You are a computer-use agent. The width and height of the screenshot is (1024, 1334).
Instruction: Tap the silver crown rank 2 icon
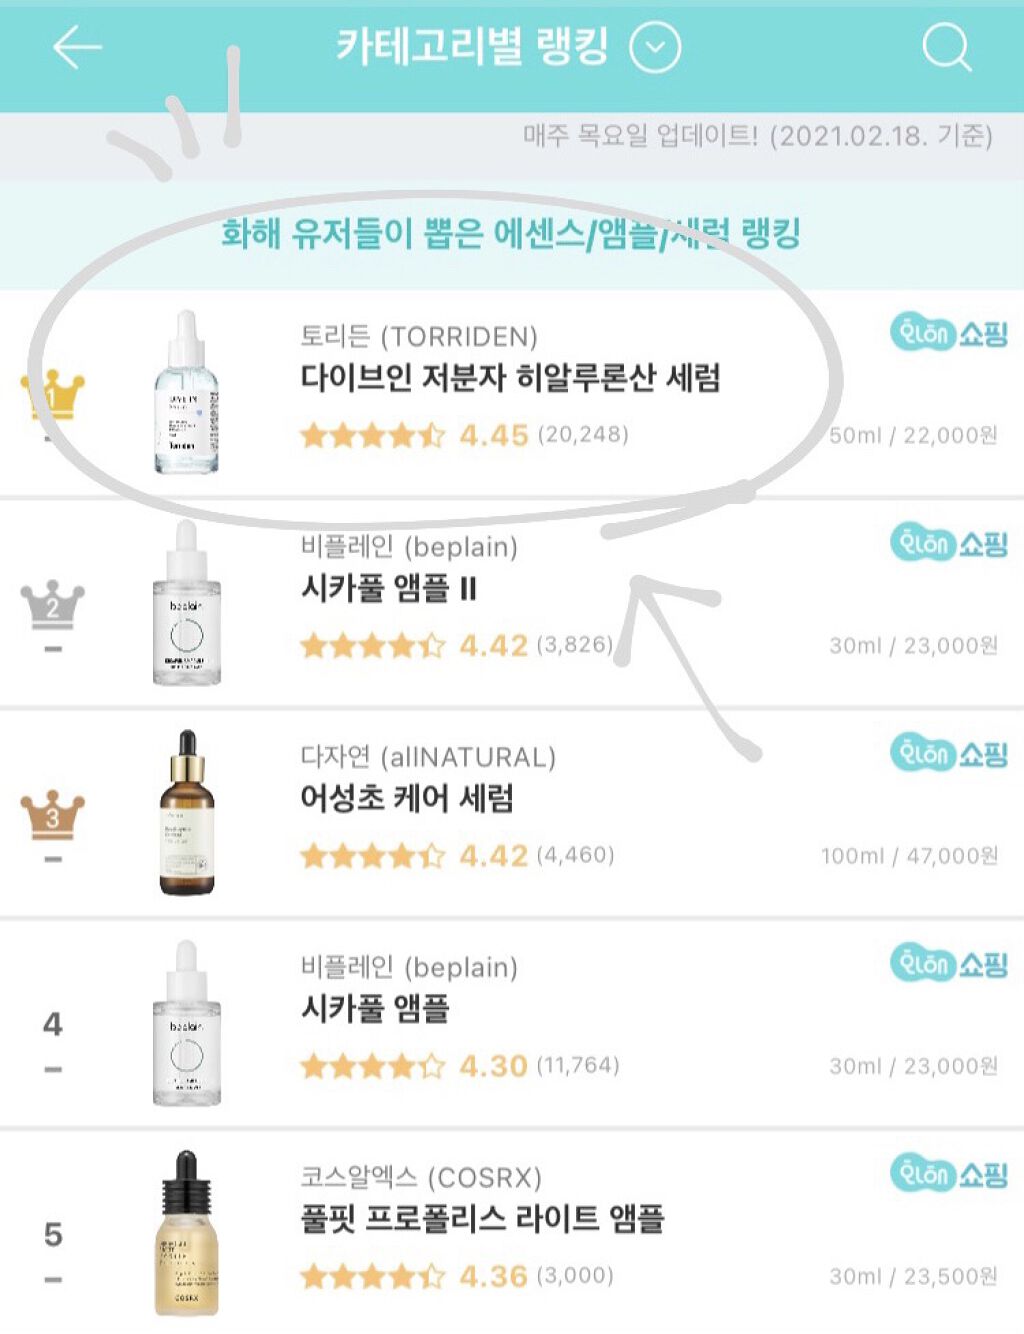[53, 604]
